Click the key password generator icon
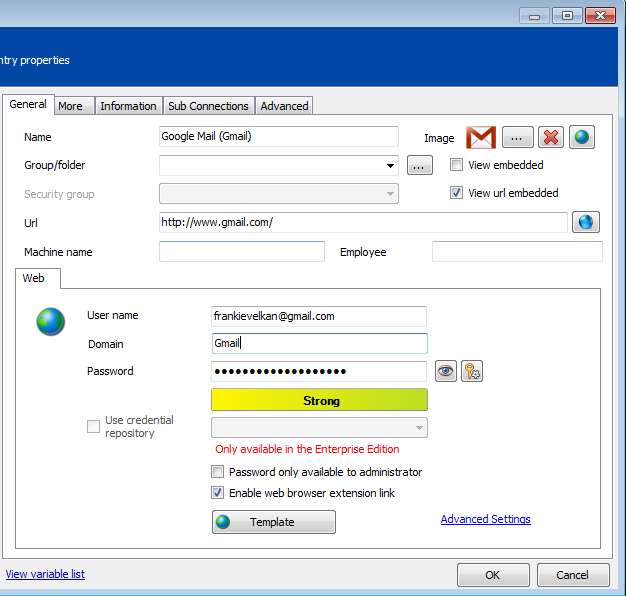 coord(472,371)
